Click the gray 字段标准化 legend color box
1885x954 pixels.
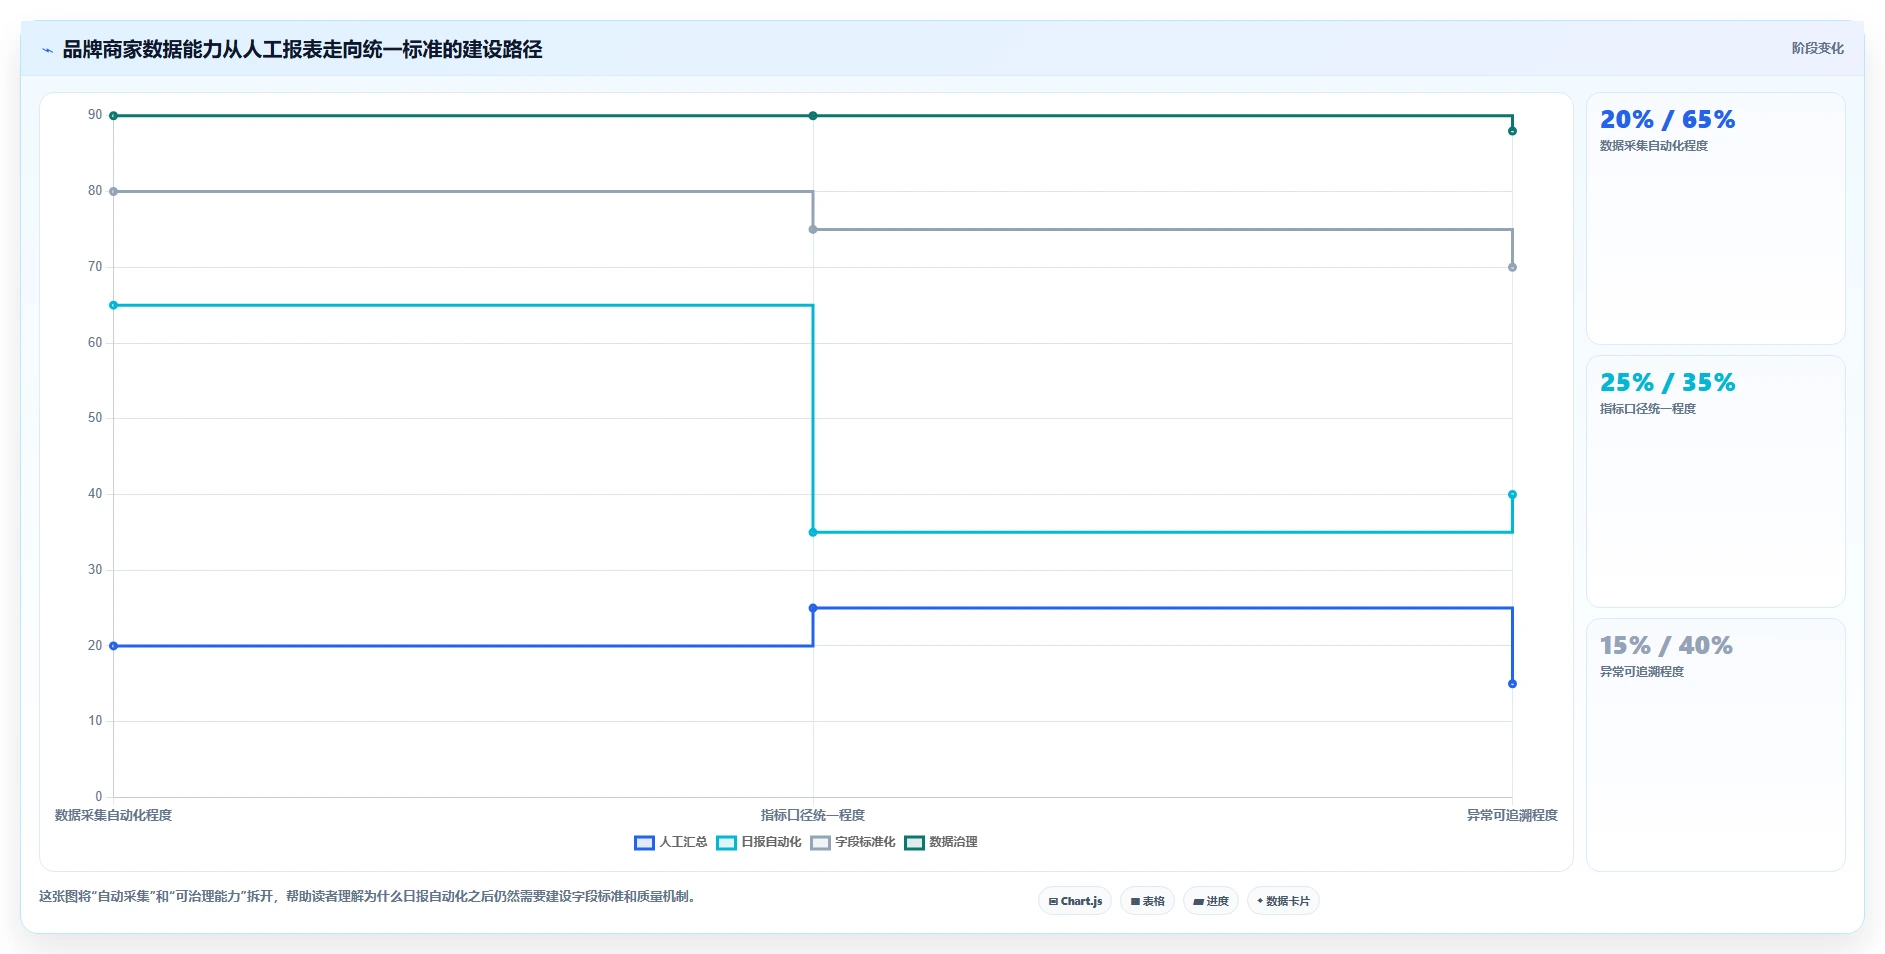point(820,843)
